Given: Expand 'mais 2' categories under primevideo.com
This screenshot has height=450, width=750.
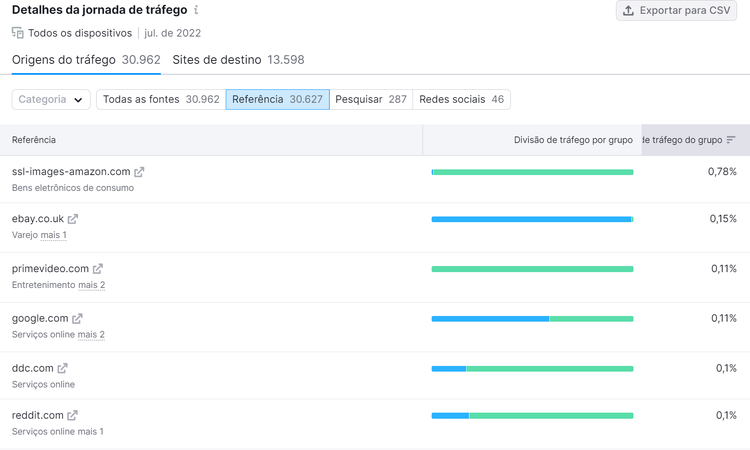Looking at the screenshot, I should (x=92, y=285).
